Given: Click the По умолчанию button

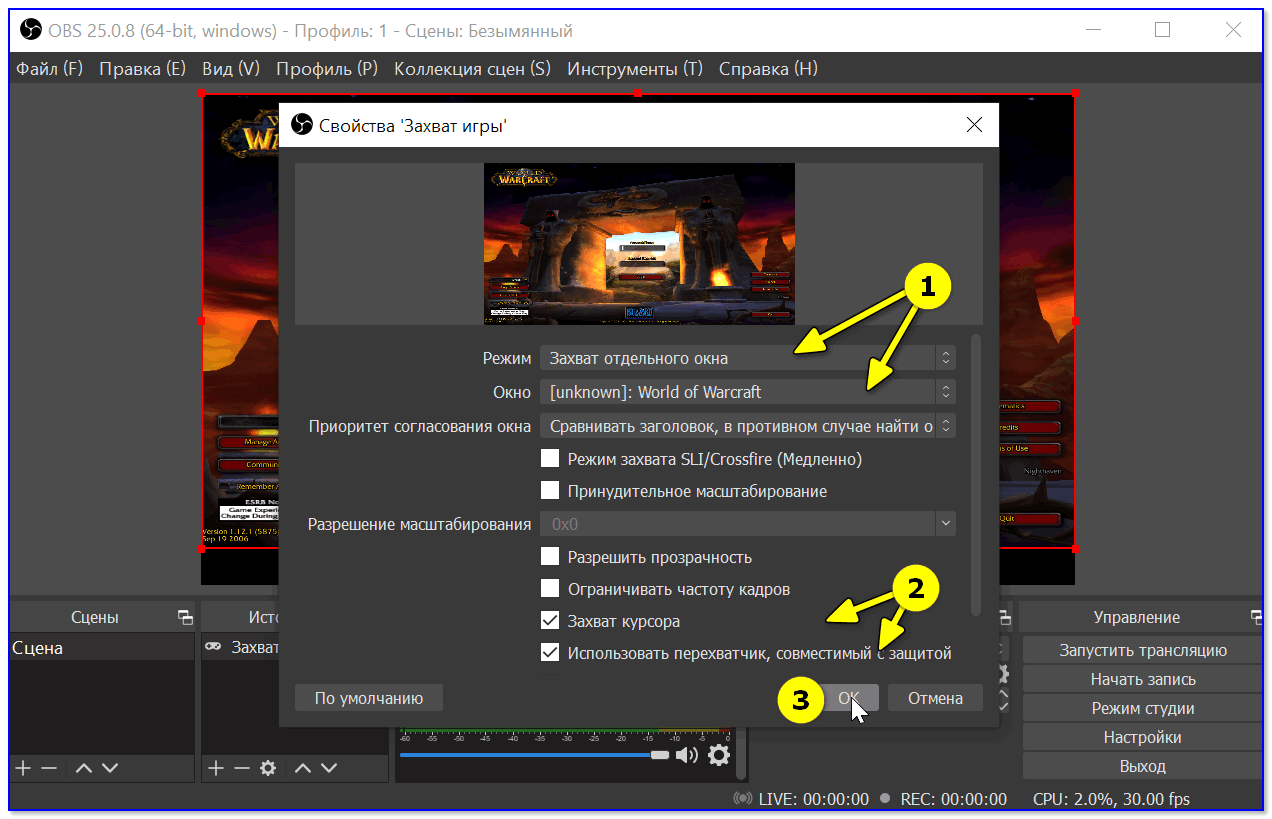Looking at the screenshot, I should (369, 698).
